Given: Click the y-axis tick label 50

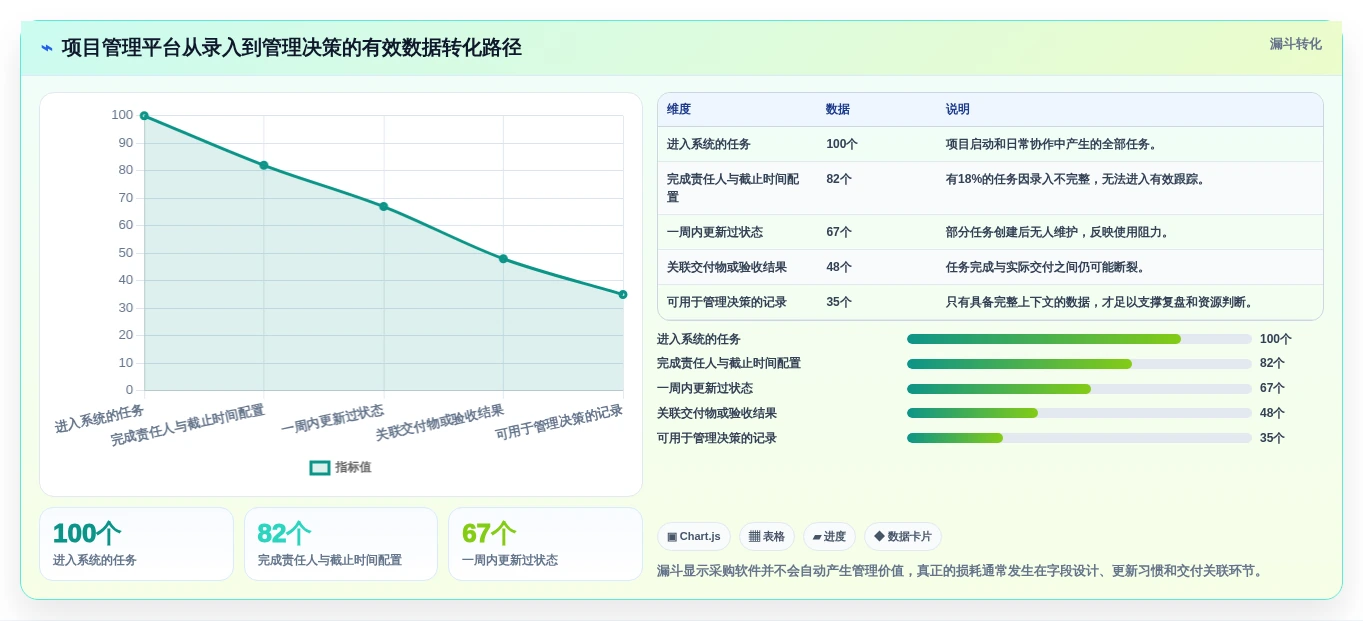Looking at the screenshot, I should pyautogui.click(x=125, y=253).
